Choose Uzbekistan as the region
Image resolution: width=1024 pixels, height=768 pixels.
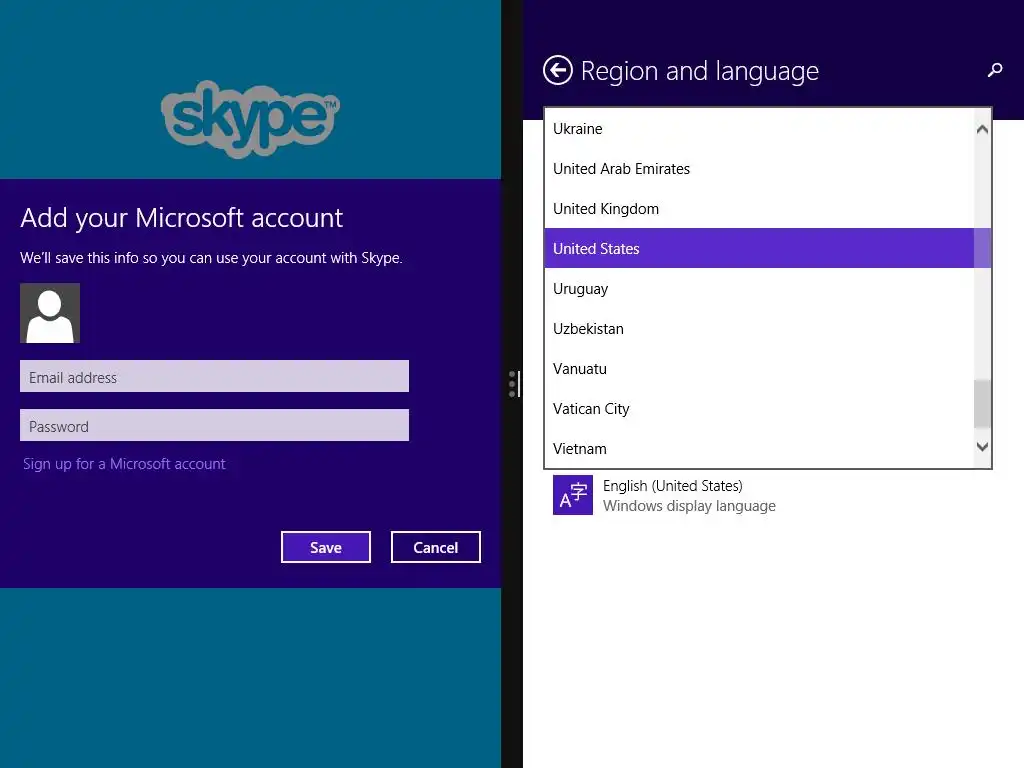point(759,328)
